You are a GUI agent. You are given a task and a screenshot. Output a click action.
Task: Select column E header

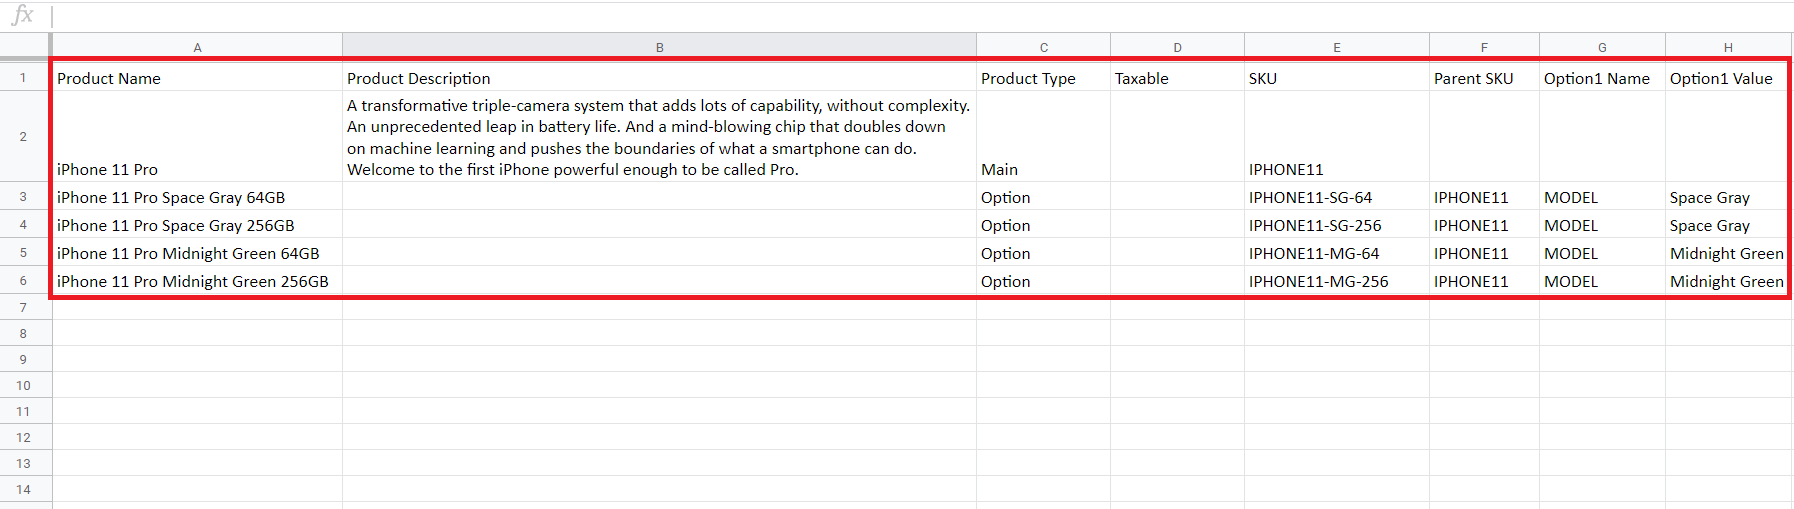[1336, 47]
